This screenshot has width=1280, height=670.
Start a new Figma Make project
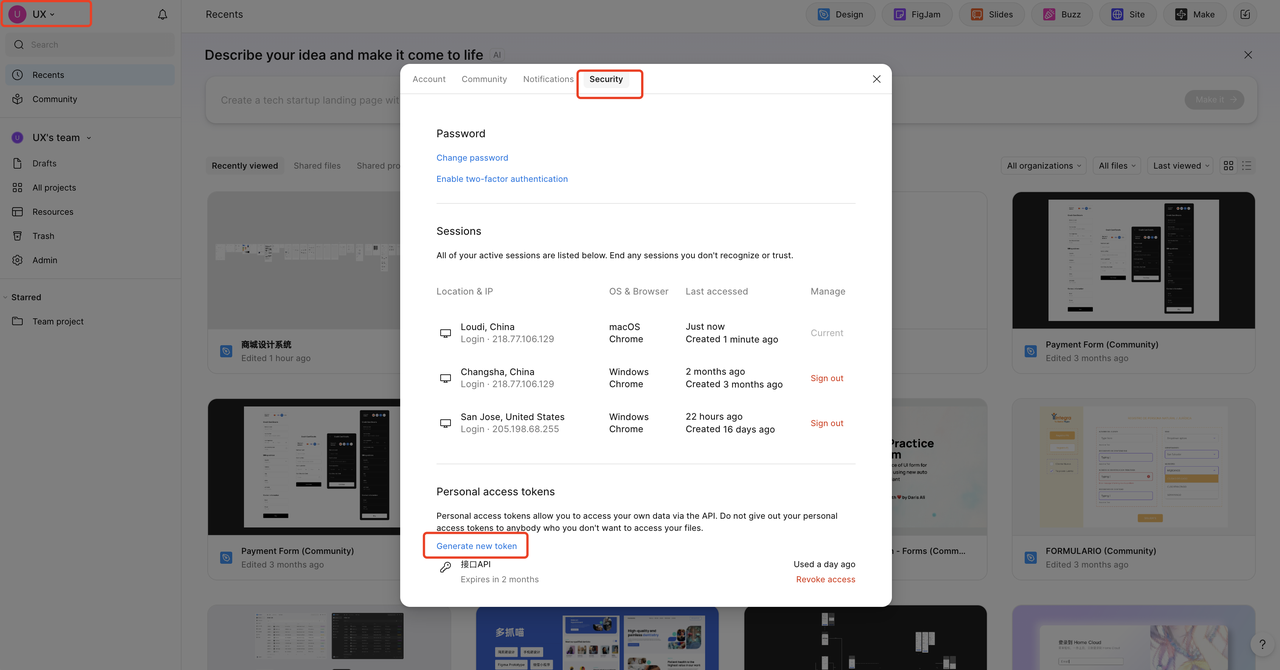(1195, 15)
